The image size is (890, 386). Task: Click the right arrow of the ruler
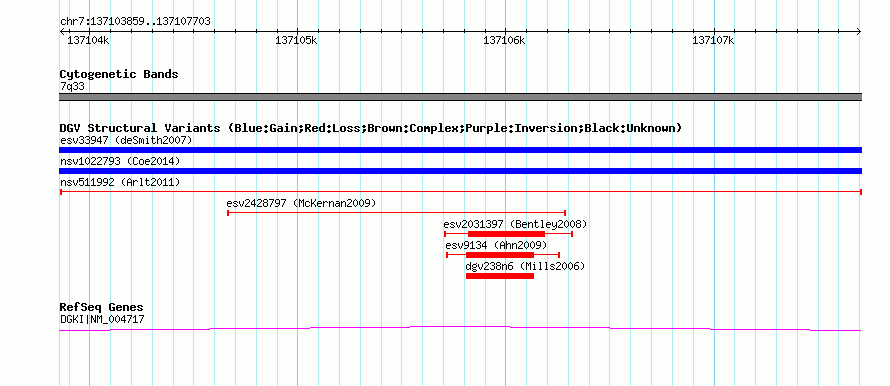click(859, 32)
